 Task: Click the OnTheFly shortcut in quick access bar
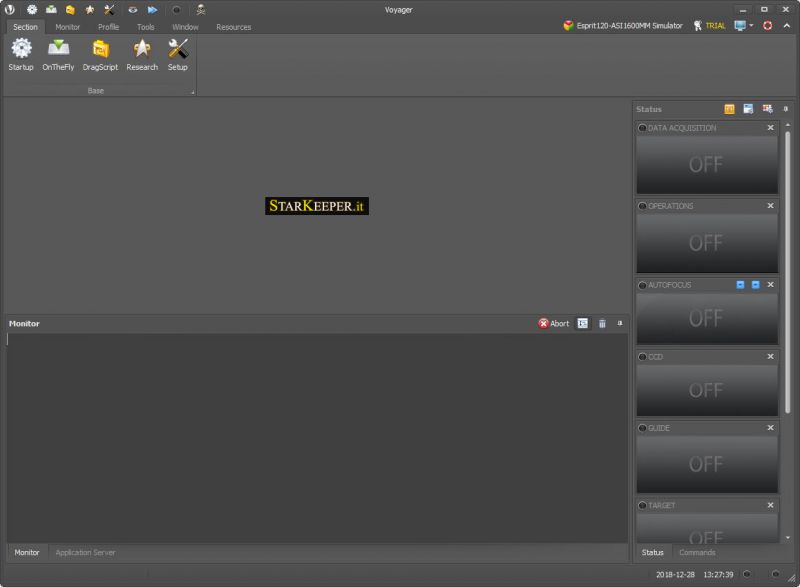tap(51, 9)
